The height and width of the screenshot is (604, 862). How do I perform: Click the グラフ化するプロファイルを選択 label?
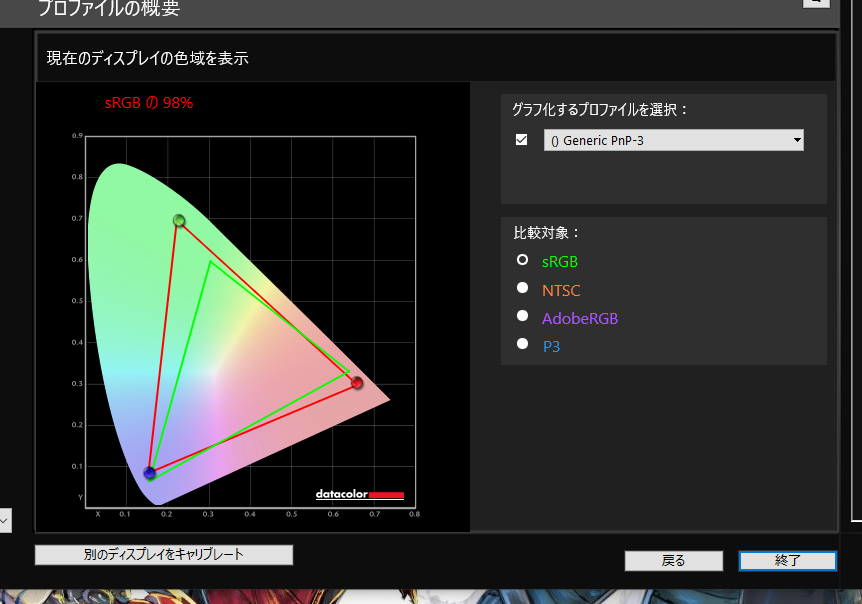(600, 110)
